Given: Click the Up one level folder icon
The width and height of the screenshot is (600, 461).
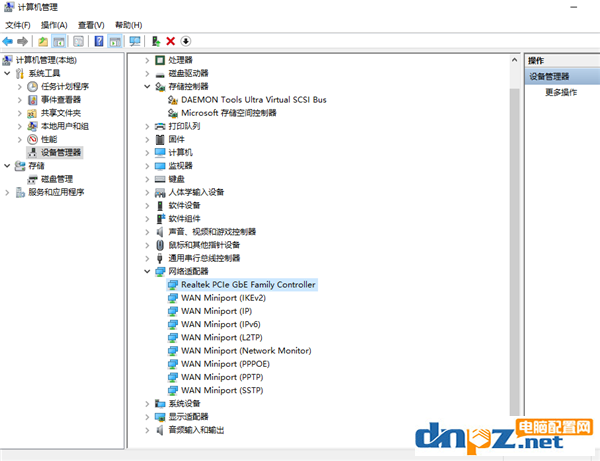Looking at the screenshot, I should pyautogui.click(x=43, y=41).
